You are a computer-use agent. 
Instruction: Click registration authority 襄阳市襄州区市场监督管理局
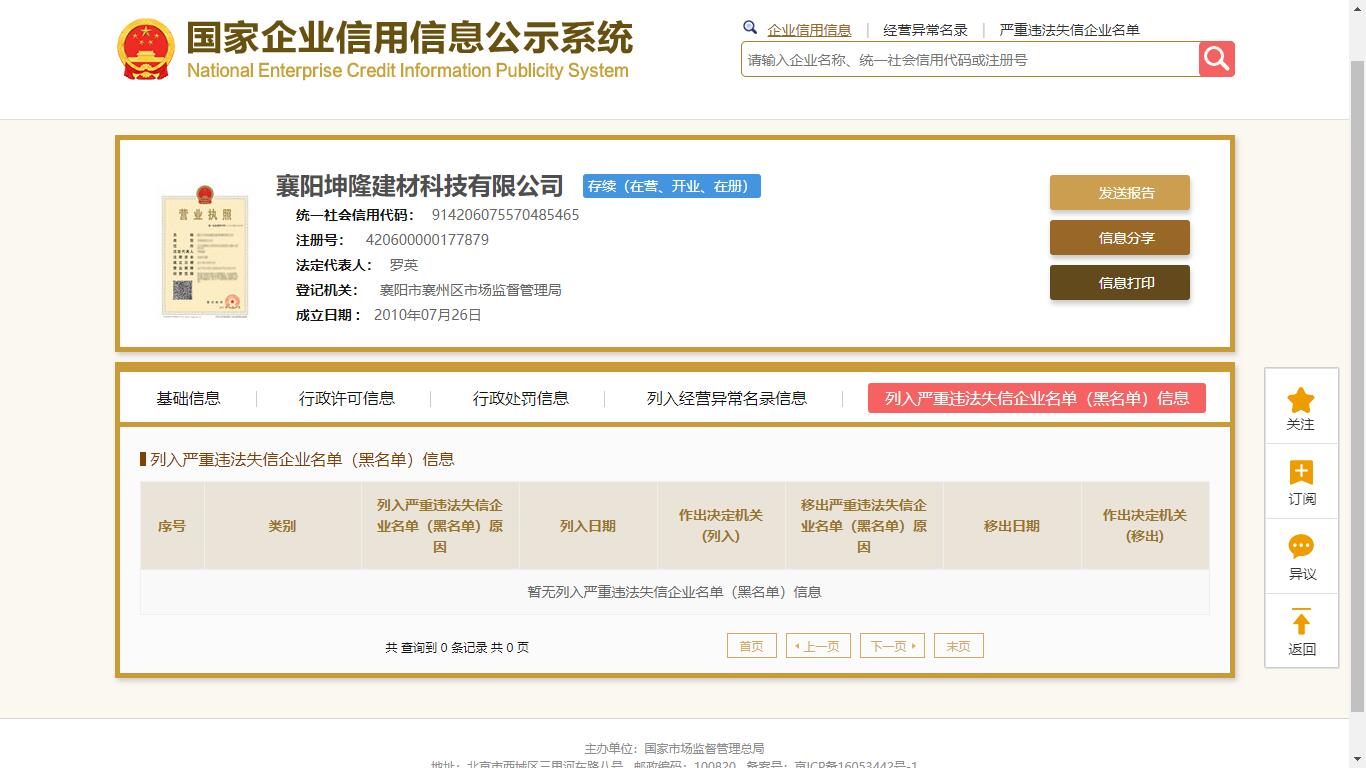[470, 290]
